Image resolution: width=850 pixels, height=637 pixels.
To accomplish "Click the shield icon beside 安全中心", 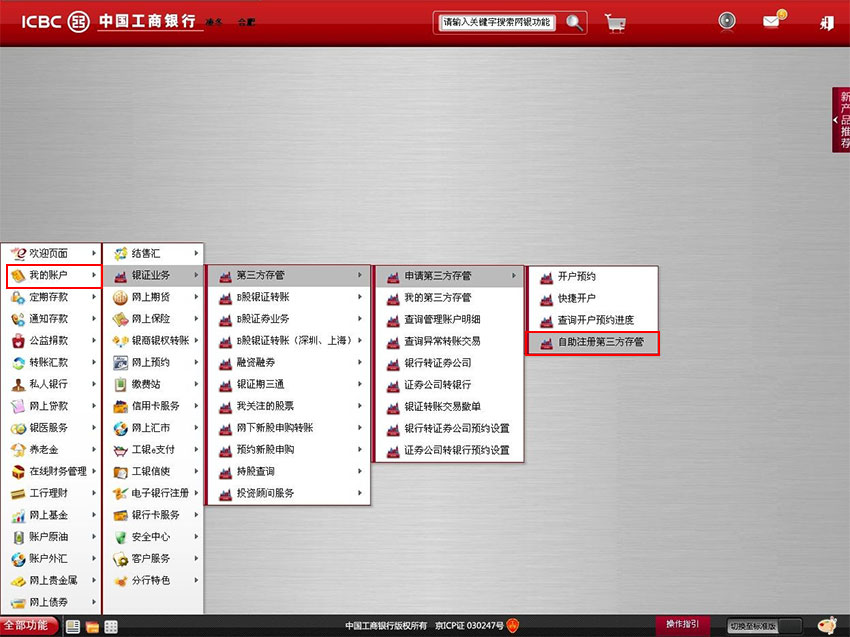I will click(120, 537).
